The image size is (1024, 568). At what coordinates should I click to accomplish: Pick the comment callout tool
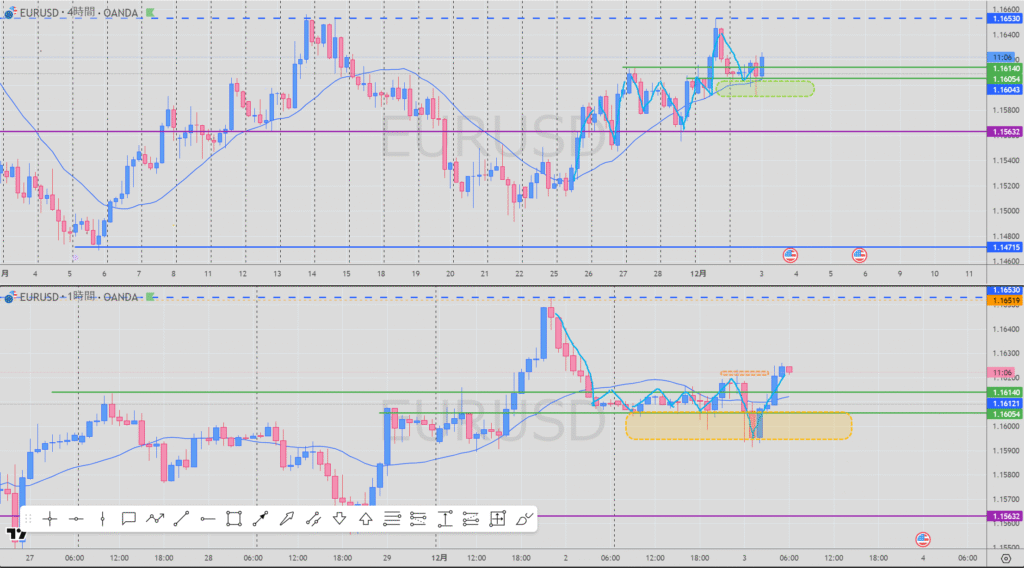[129, 518]
